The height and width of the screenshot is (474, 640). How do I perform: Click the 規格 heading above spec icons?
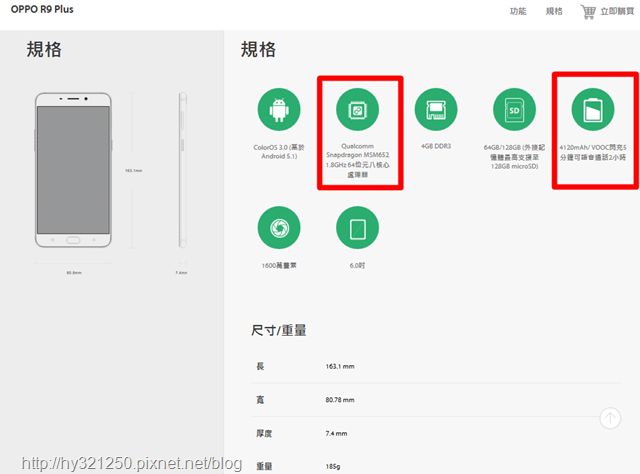(258, 49)
